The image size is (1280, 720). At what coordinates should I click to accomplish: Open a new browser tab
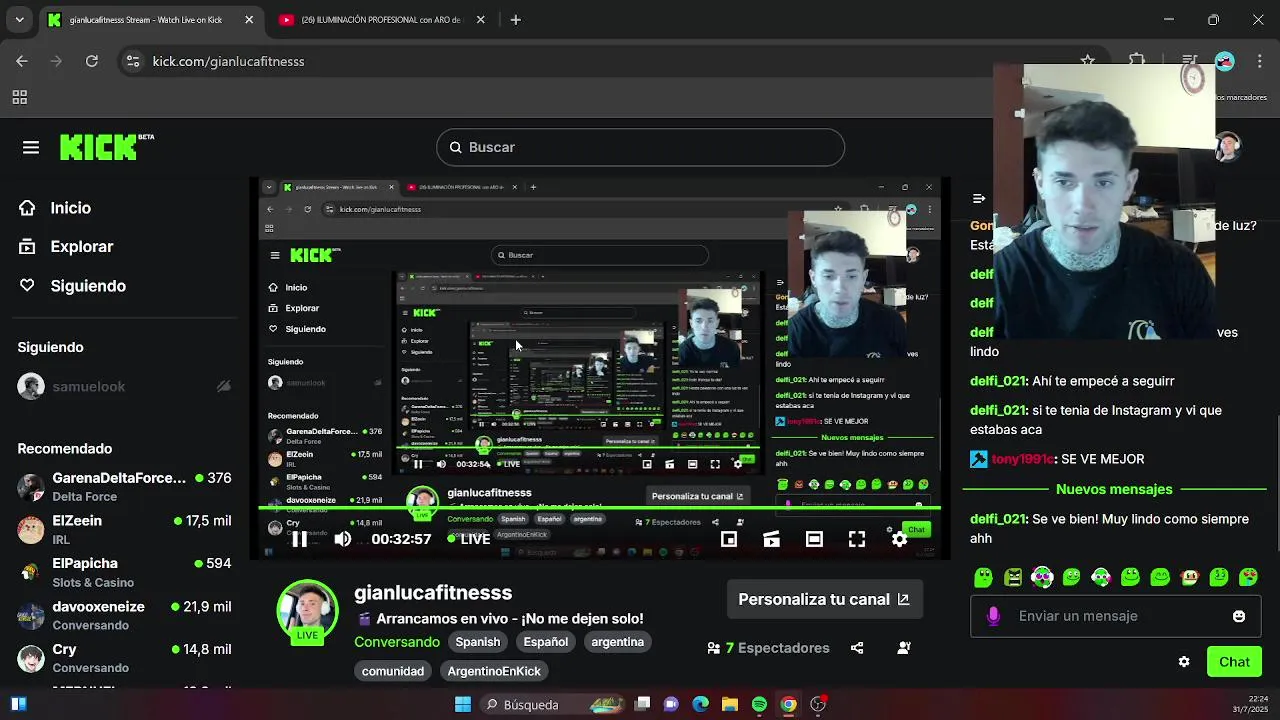click(515, 20)
